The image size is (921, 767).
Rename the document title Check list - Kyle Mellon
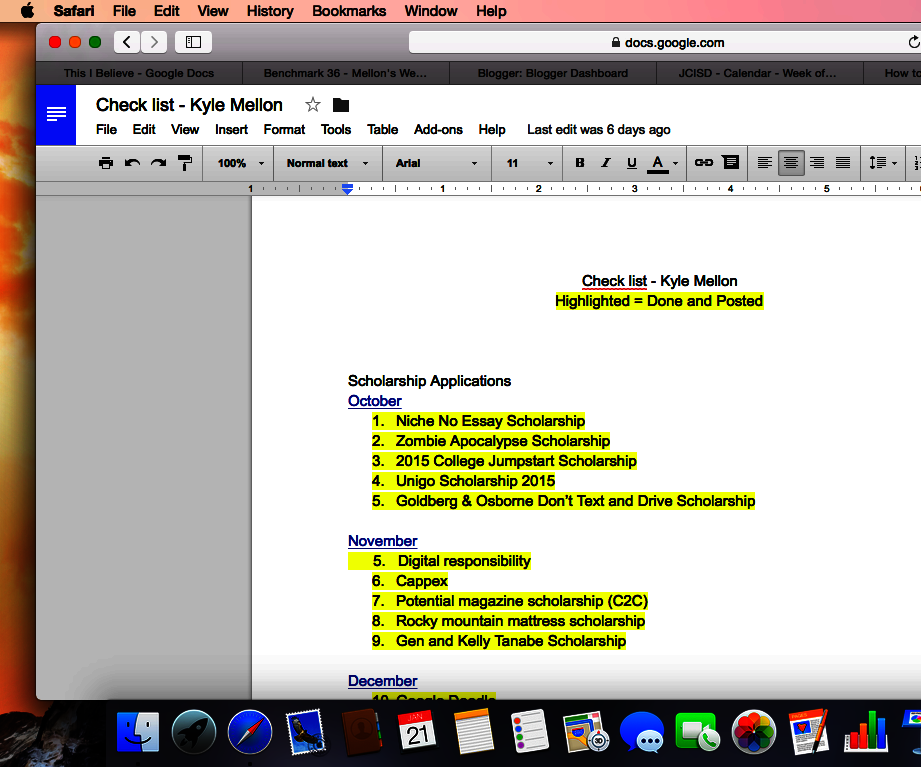coord(189,105)
